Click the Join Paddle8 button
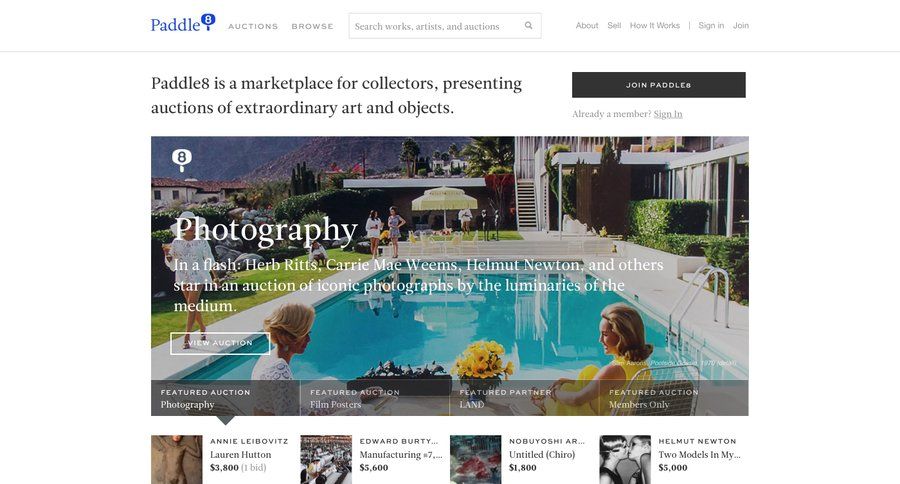Screen dimensions: 900x484 (658, 85)
